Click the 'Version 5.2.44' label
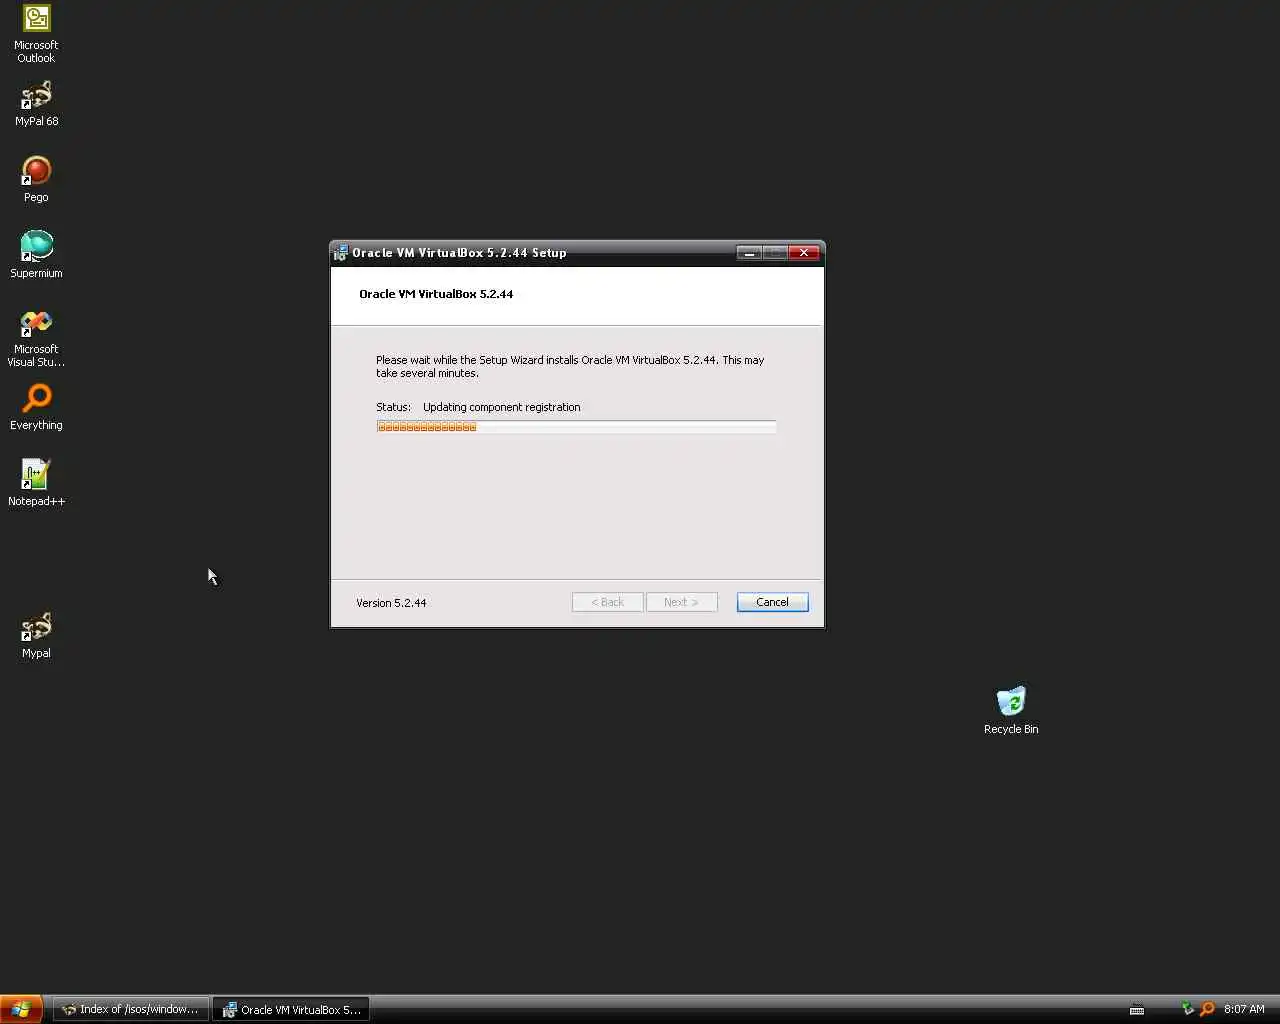The height and width of the screenshot is (1024, 1280). pyautogui.click(x=391, y=603)
